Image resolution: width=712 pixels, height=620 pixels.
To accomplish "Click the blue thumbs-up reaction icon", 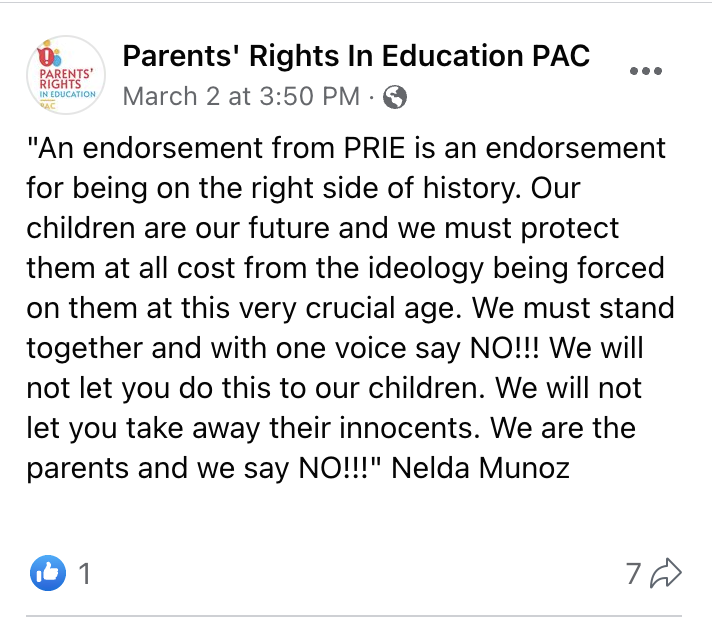I will coord(48,573).
